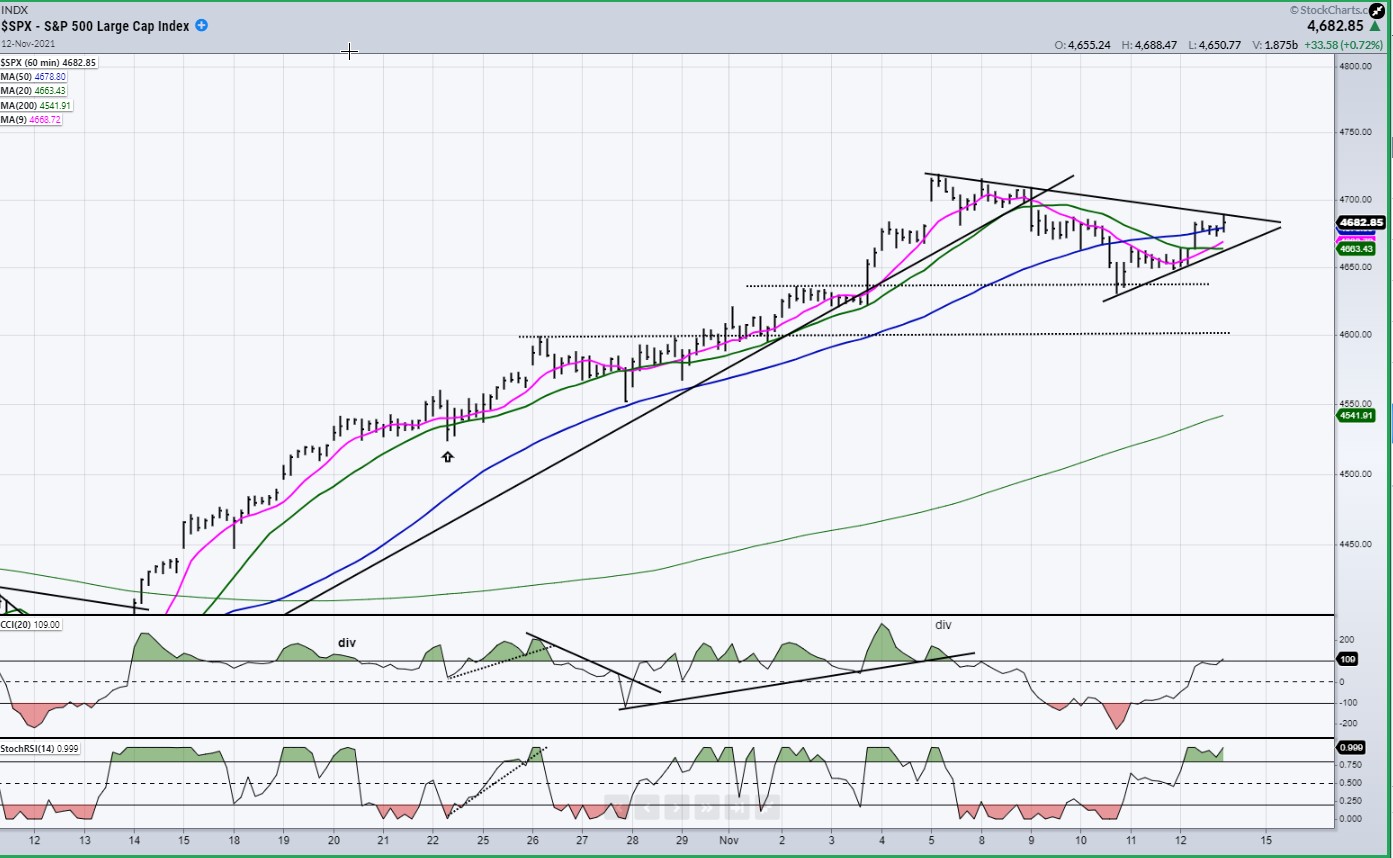The width and height of the screenshot is (1393, 858).
Task: Open the $SPX (60 min) legend label
Action: [49, 62]
